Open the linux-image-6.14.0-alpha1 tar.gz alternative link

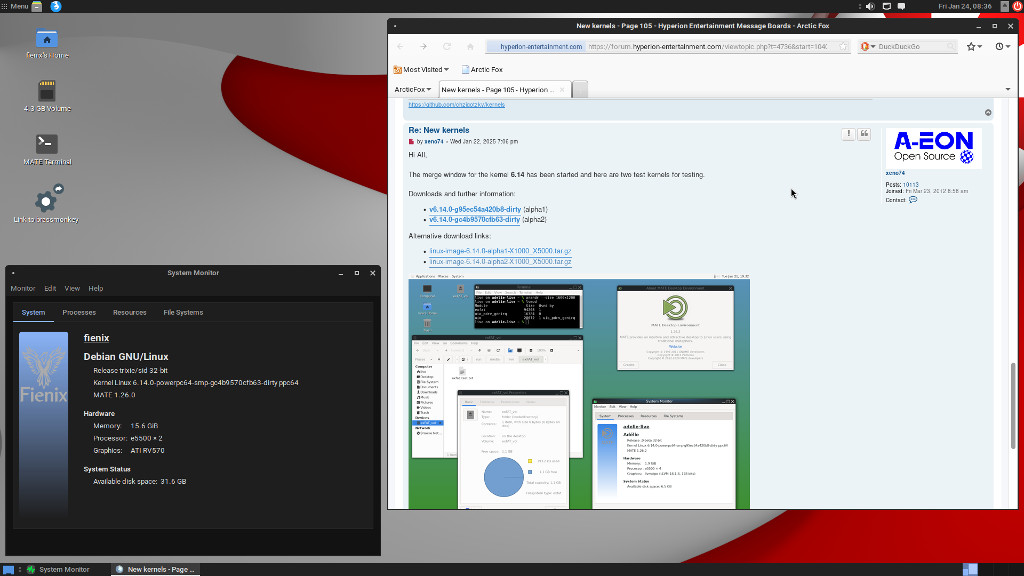(x=500, y=251)
